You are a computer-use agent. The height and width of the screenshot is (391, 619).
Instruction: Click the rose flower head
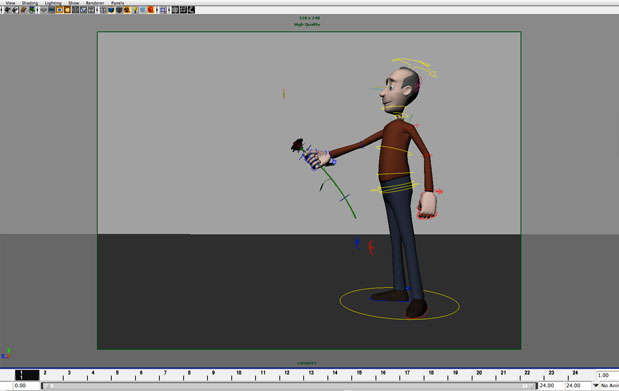click(297, 145)
